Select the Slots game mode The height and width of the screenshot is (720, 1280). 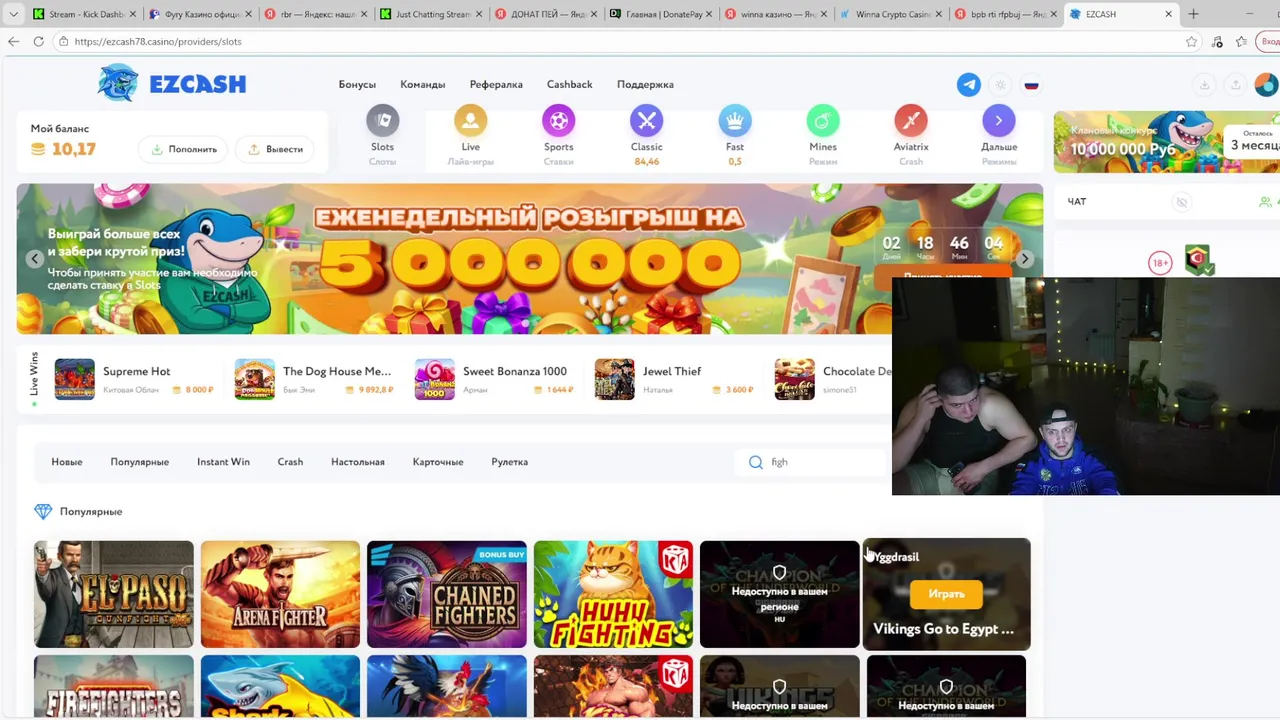coord(382,135)
